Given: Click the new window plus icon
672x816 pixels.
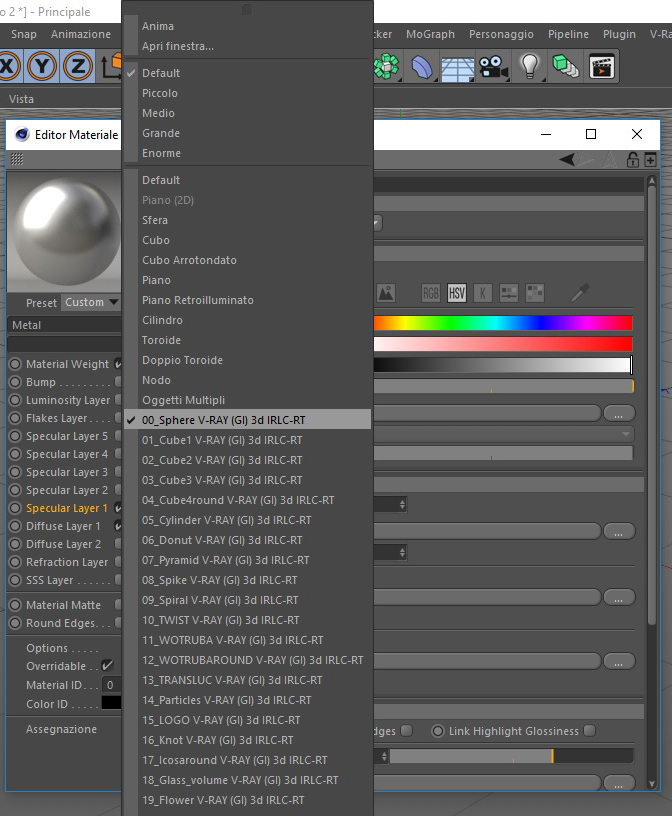Looking at the screenshot, I should 650,159.
